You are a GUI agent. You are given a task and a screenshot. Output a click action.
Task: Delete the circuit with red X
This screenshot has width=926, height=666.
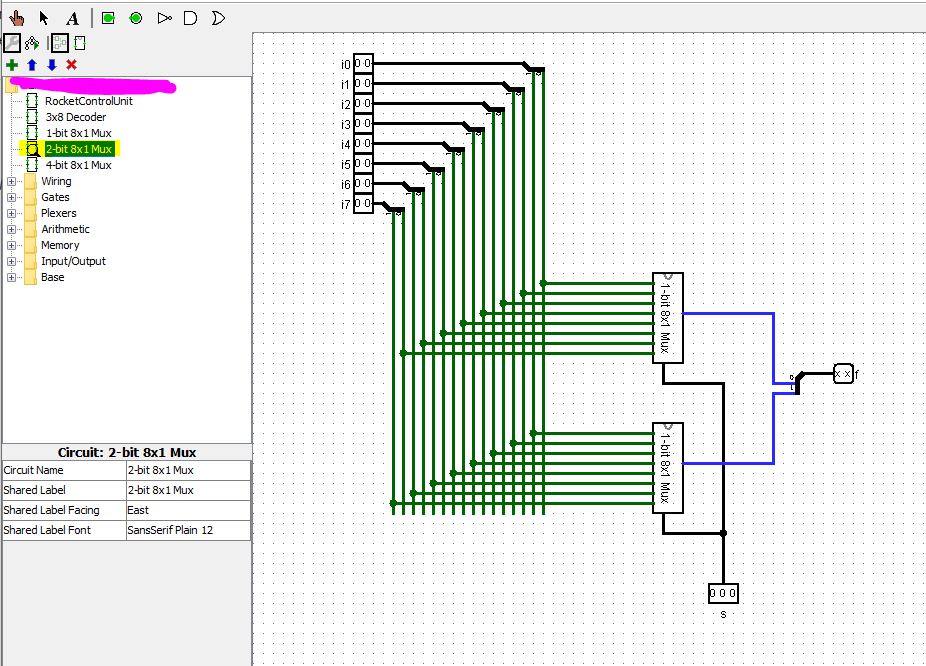point(71,65)
